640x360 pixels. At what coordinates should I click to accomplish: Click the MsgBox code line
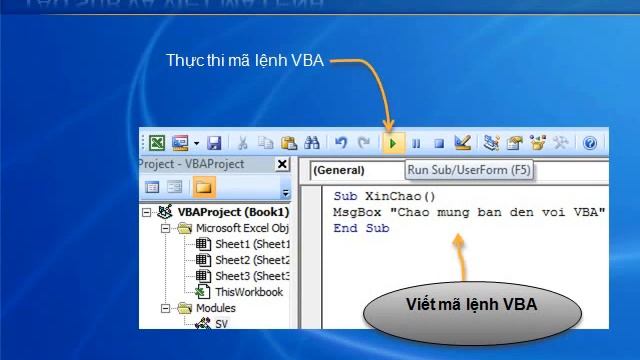point(469,212)
